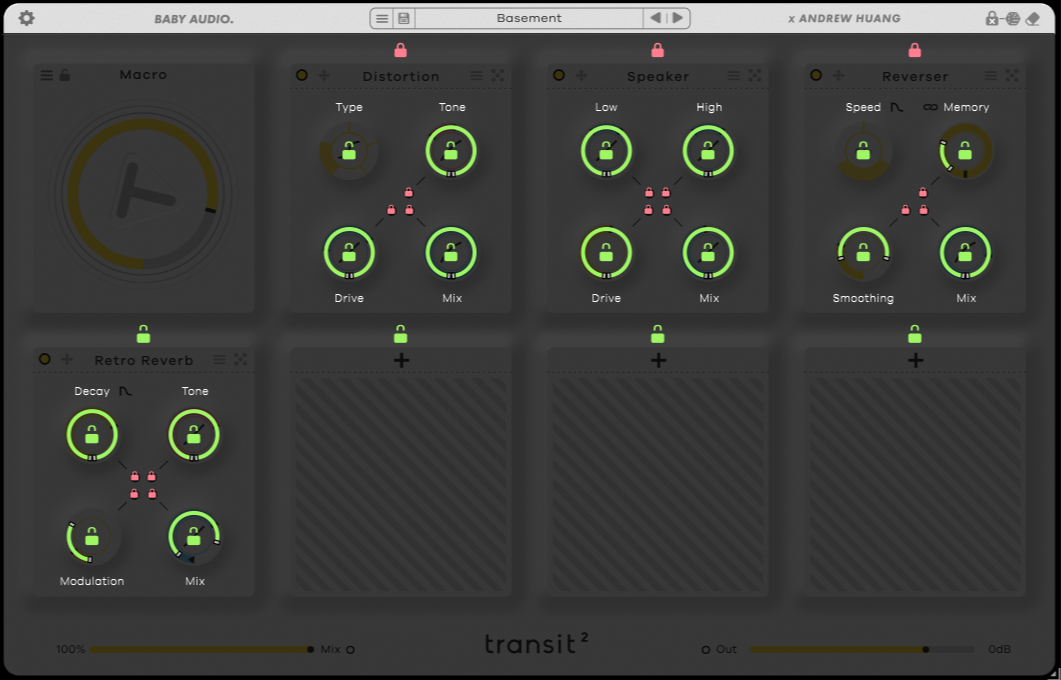This screenshot has height=680, width=1061.
Task: Toggle lock on Distortion Type knob
Action: pos(348,151)
